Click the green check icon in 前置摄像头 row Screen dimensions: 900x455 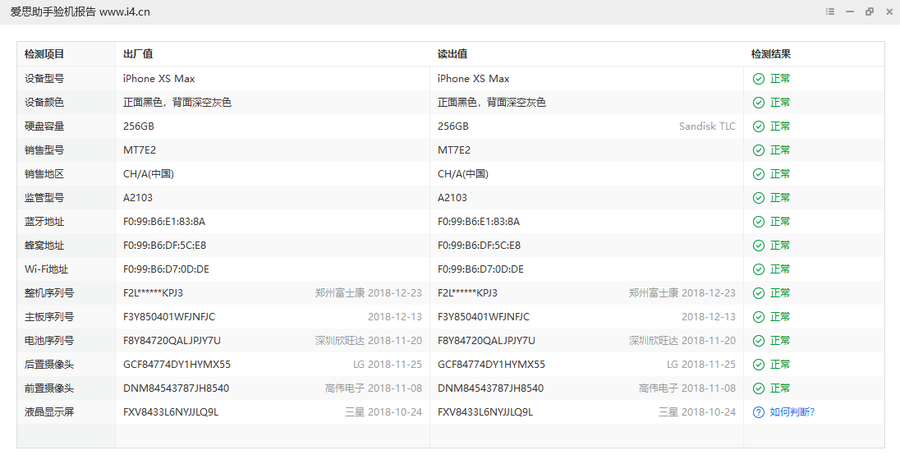[x=759, y=388]
